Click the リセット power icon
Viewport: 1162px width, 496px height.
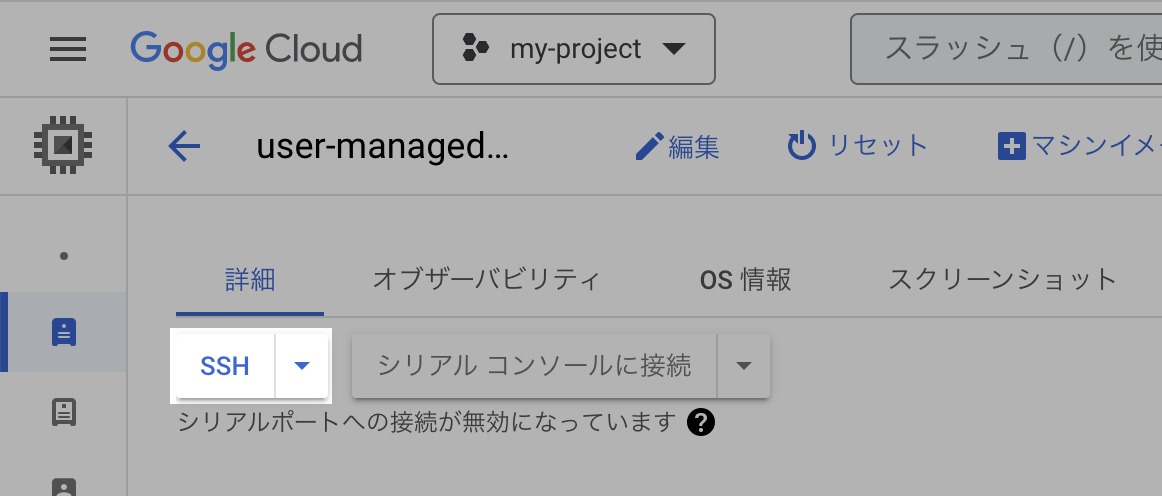[x=802, y=147]
